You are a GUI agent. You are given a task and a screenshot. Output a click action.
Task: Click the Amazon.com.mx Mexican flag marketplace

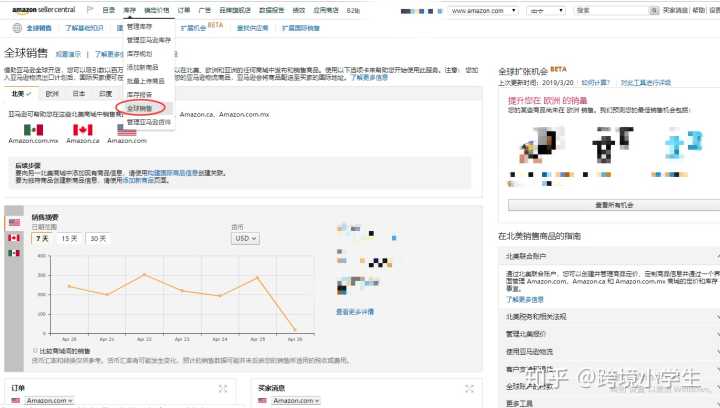(x=33, y=130)
